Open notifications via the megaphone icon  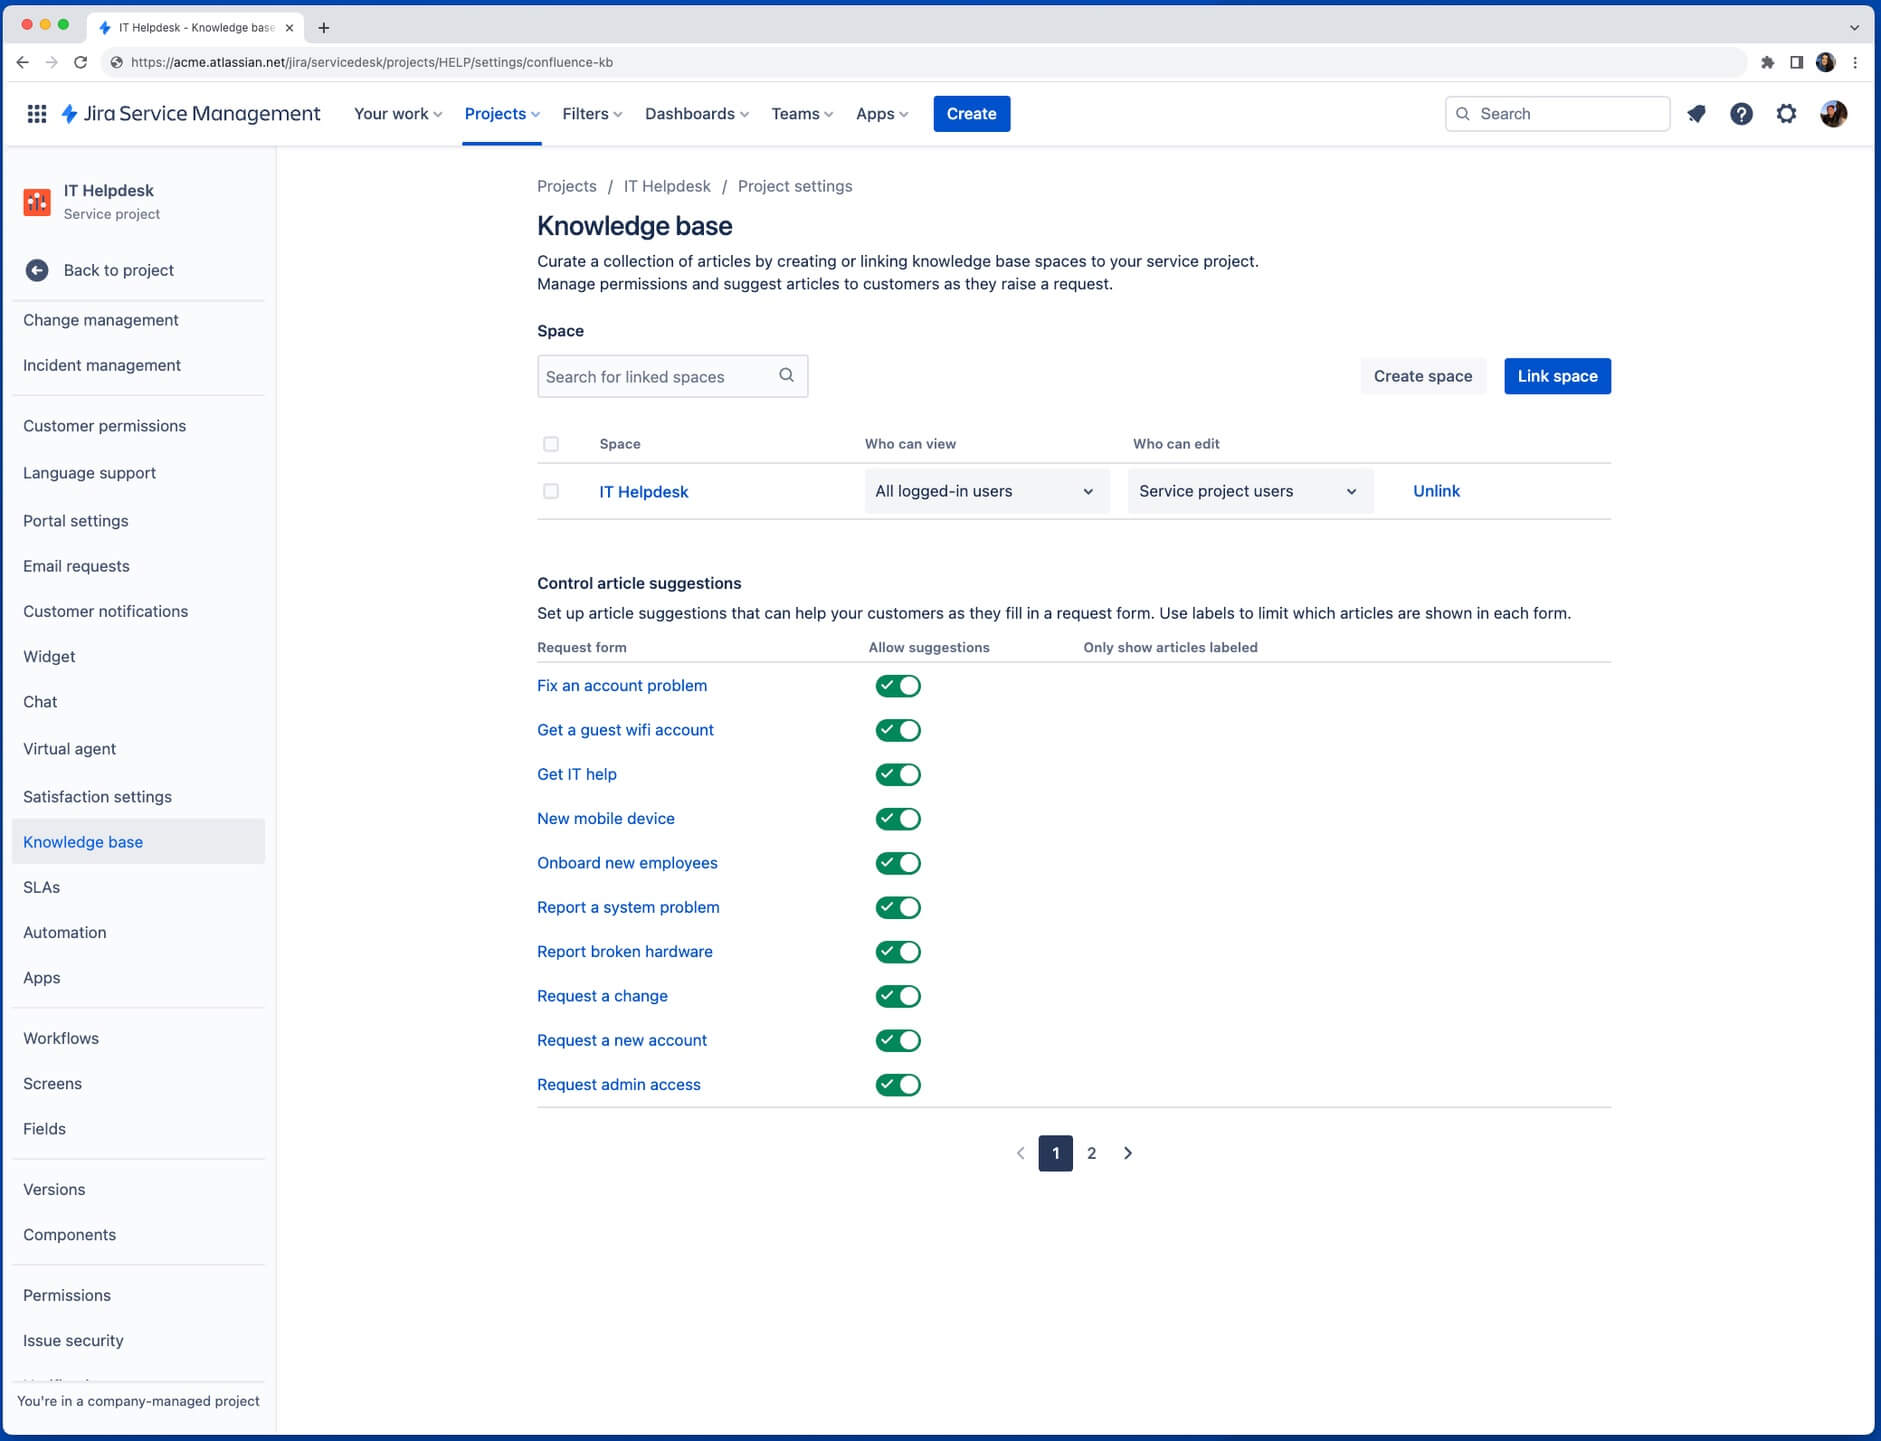(x=1696, y=113)
